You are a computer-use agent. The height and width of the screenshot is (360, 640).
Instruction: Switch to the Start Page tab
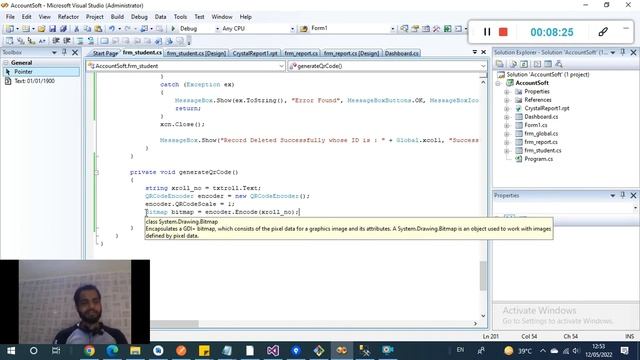[x=105, y=53]
